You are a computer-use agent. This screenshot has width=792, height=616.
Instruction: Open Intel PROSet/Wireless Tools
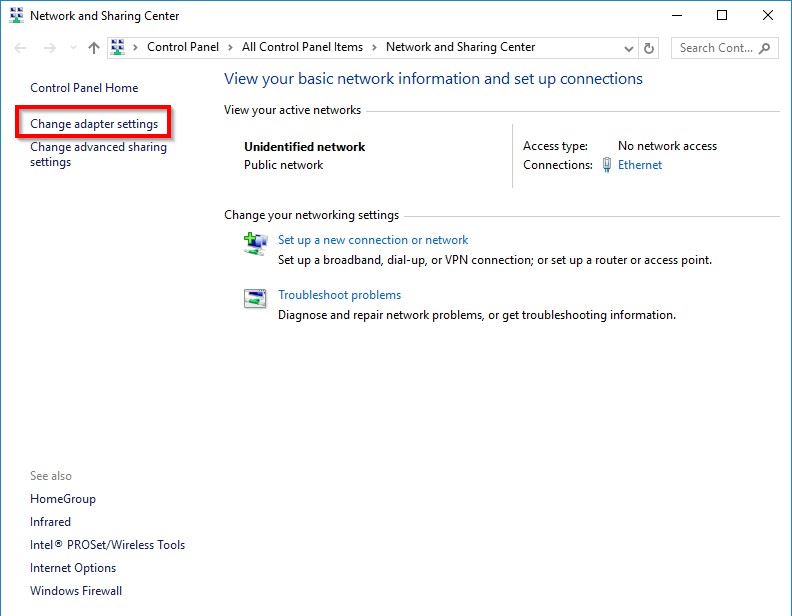coord(107,545)
